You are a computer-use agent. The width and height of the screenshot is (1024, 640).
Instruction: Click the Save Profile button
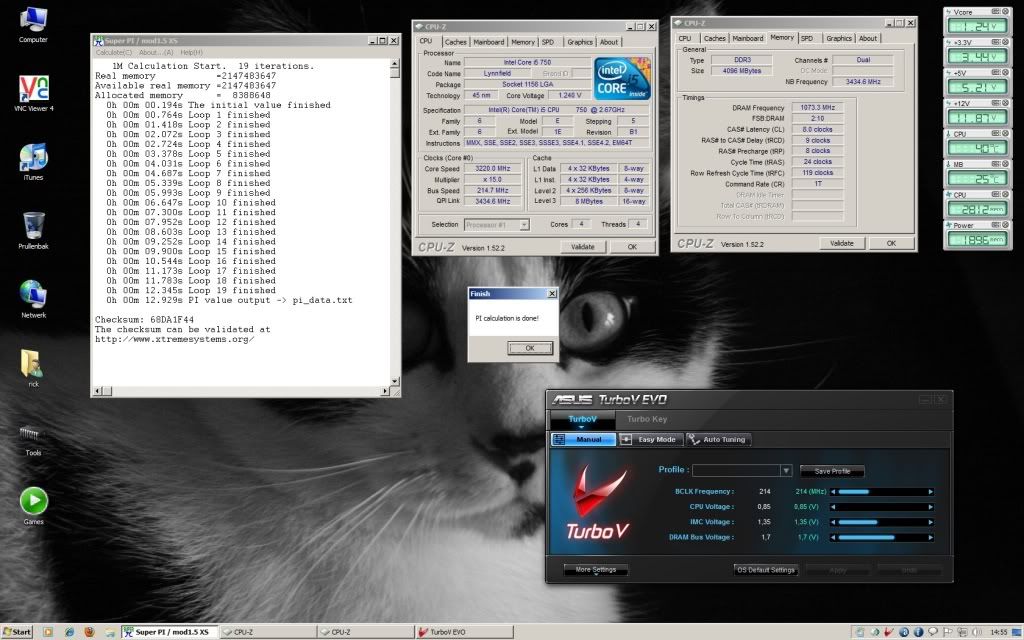tap(832, 471)
